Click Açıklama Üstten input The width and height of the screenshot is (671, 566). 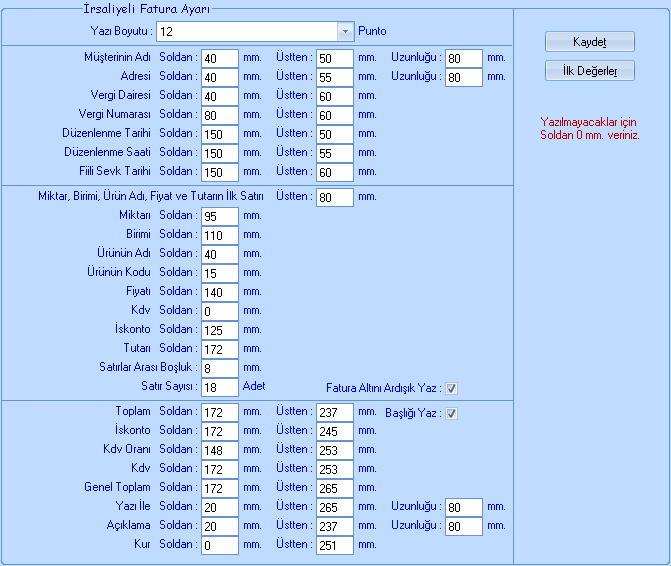point(335,527)
